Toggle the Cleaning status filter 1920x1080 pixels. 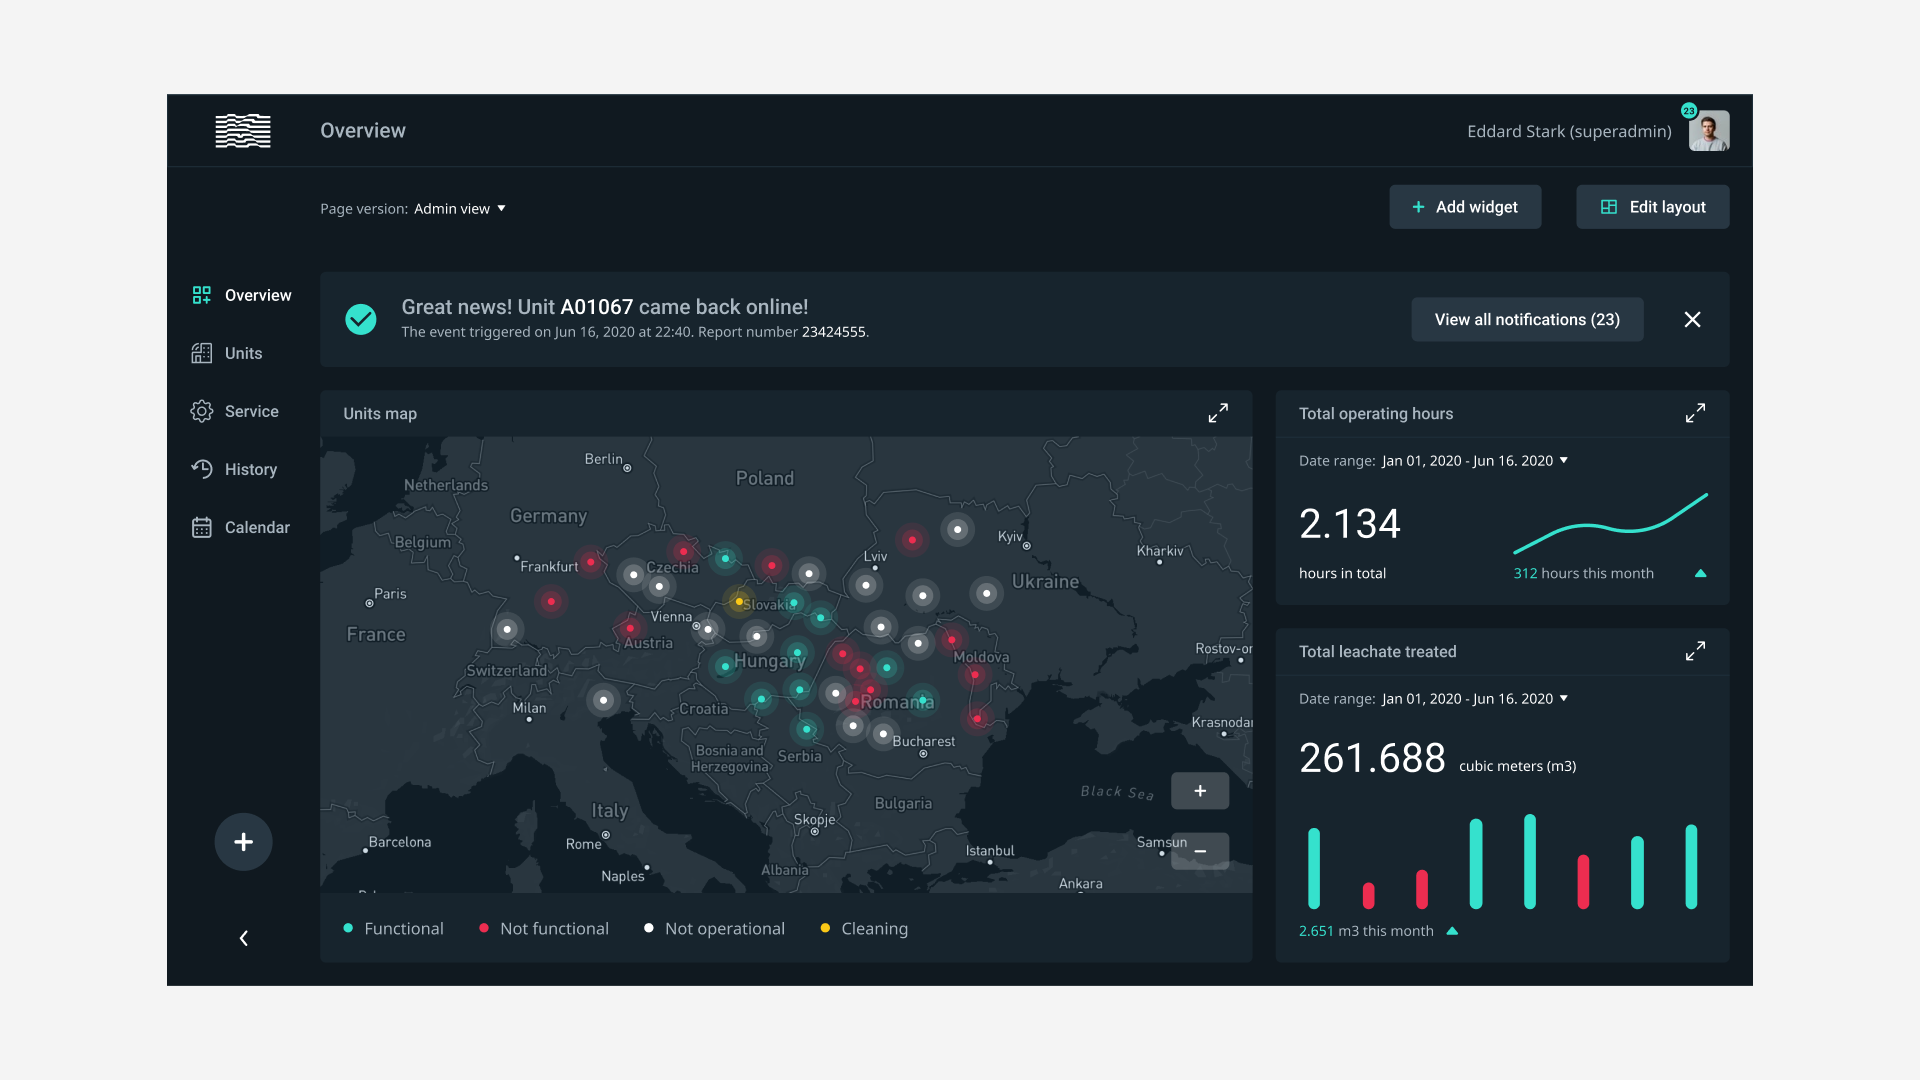pos(864,928)
